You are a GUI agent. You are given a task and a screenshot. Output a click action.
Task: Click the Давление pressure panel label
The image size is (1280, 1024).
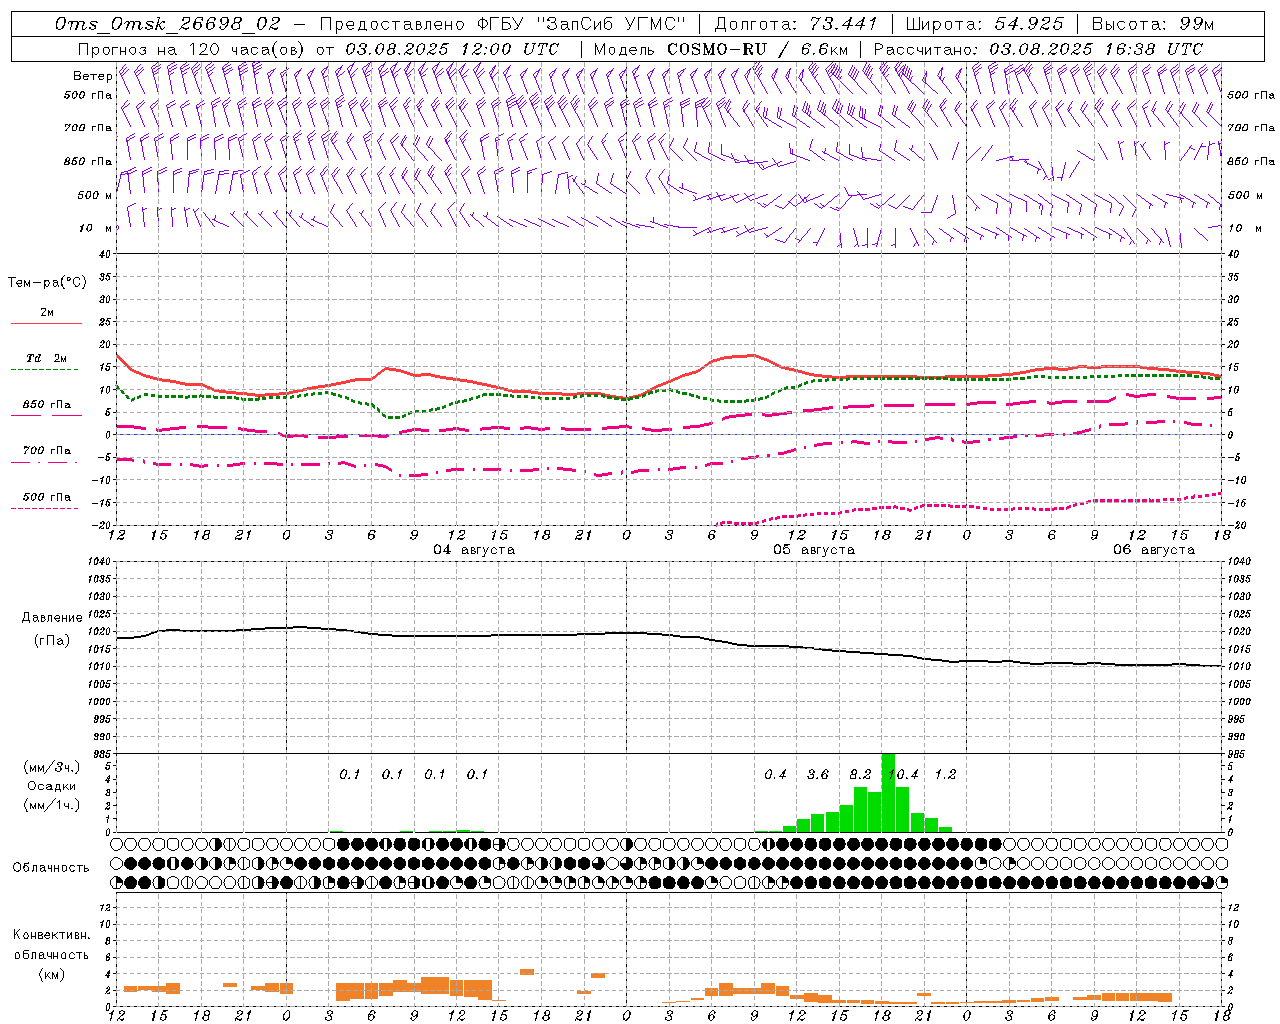[x=52, y=618]
